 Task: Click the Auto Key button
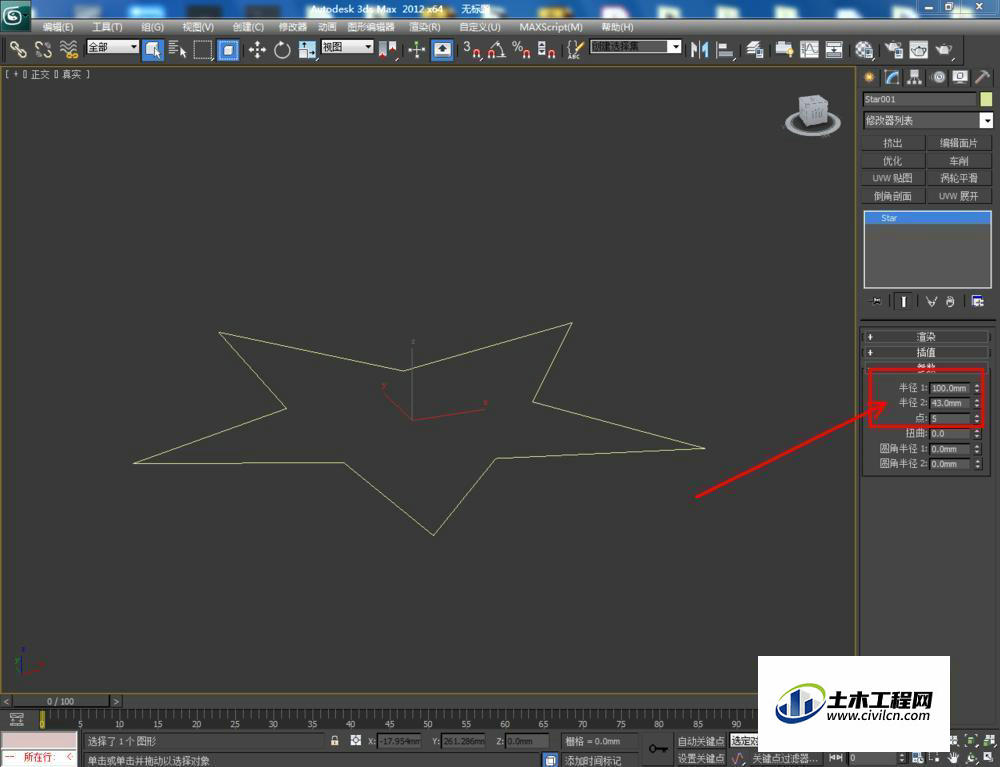coord(701,741)
